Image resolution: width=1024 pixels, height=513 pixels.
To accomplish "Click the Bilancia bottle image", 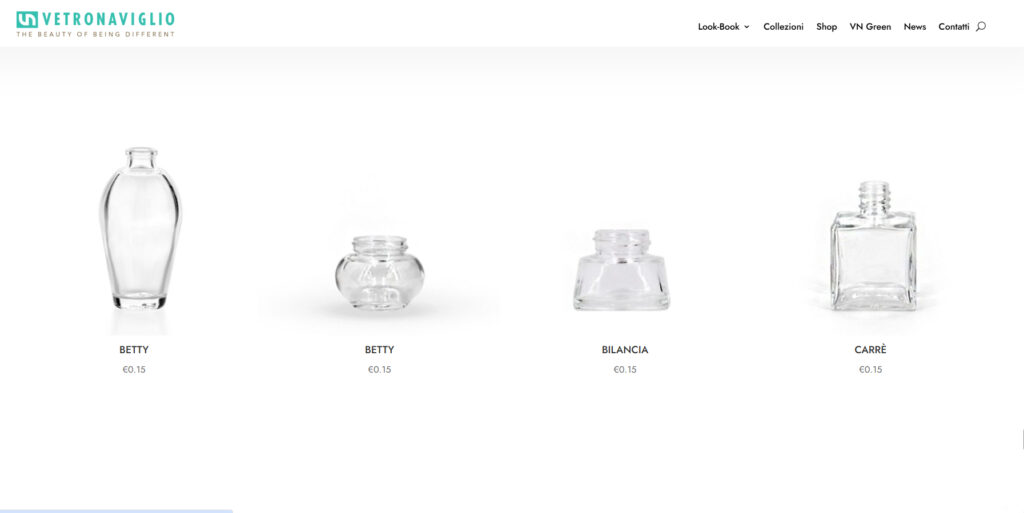I will coord(621,270).
